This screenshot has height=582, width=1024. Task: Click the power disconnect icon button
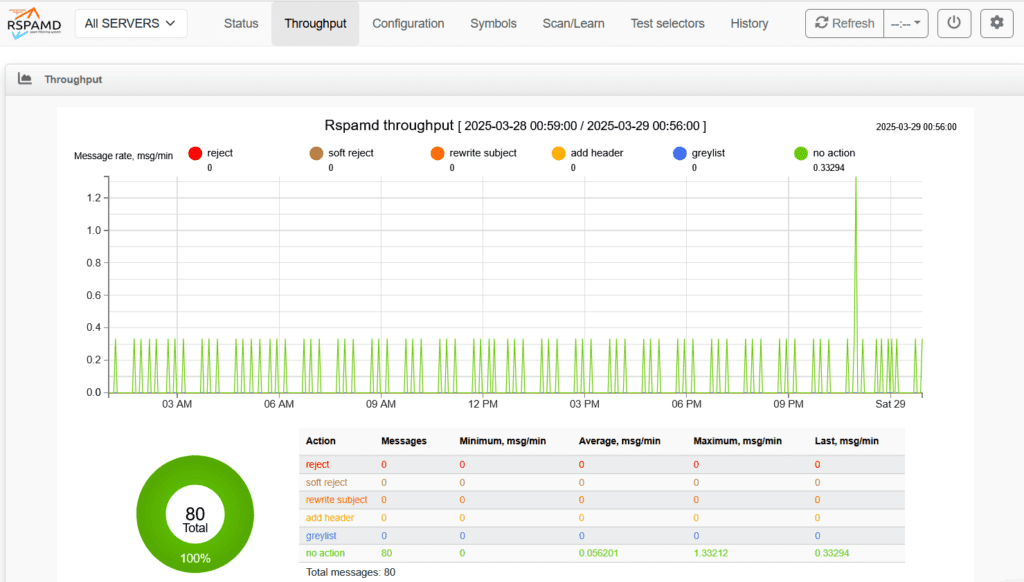pos(954,23)
